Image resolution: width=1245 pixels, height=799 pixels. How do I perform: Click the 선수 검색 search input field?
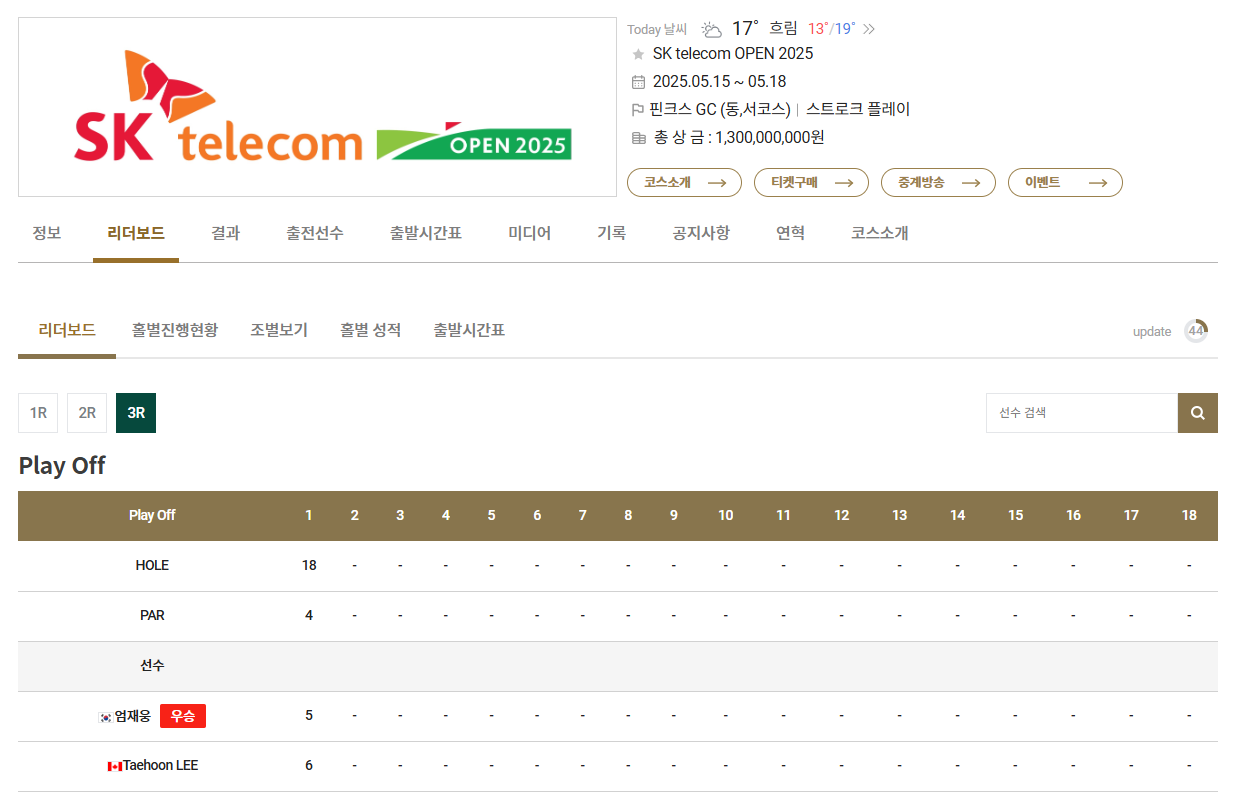point(1082,413)
